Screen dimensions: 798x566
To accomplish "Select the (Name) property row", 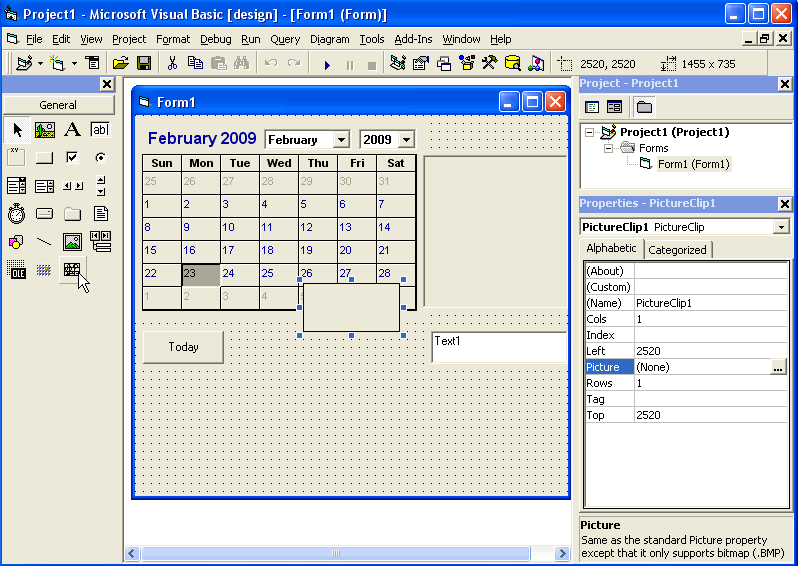I will coord(686,303).
